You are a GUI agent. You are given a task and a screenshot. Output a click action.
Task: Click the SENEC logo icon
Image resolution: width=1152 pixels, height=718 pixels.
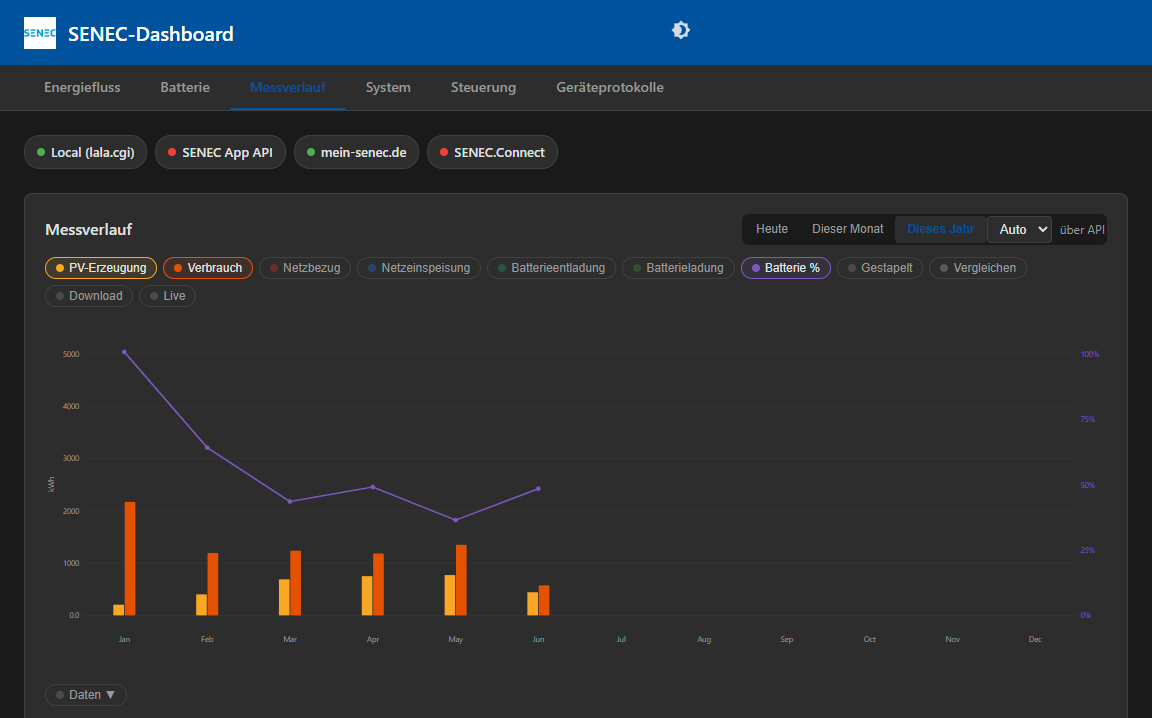pos(40,33)
